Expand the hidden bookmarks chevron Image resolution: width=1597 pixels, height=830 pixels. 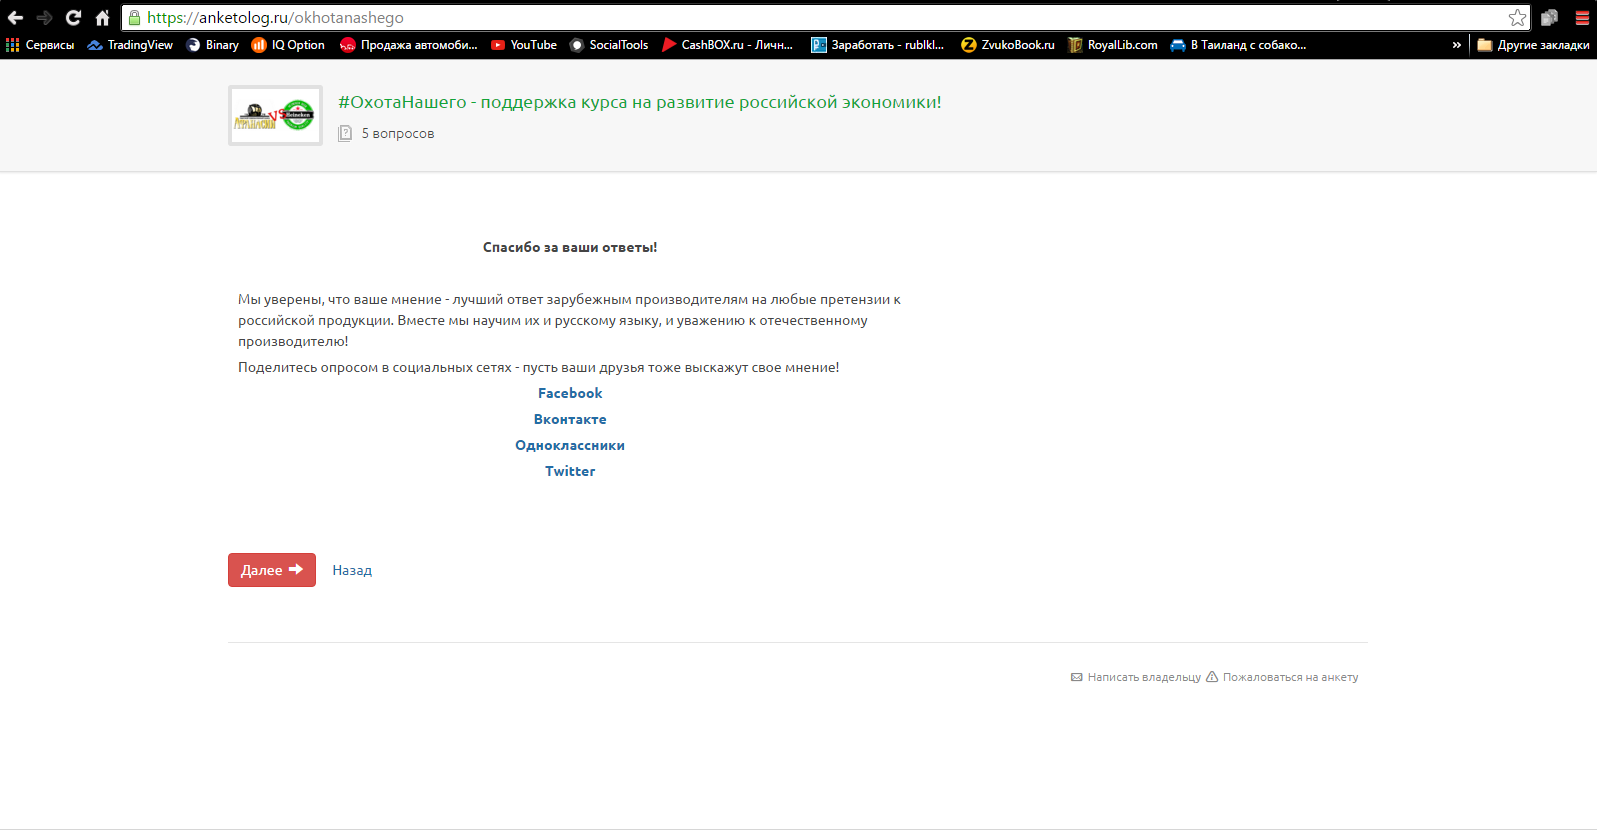point(1456,45)
